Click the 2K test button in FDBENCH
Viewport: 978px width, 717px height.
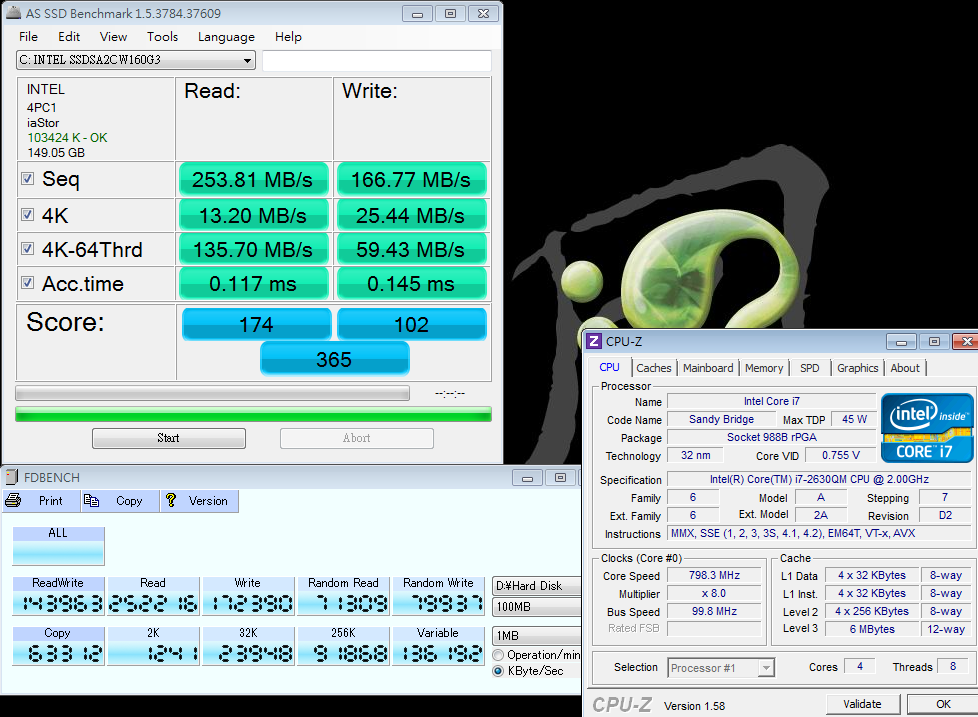(x=153, y=645)
